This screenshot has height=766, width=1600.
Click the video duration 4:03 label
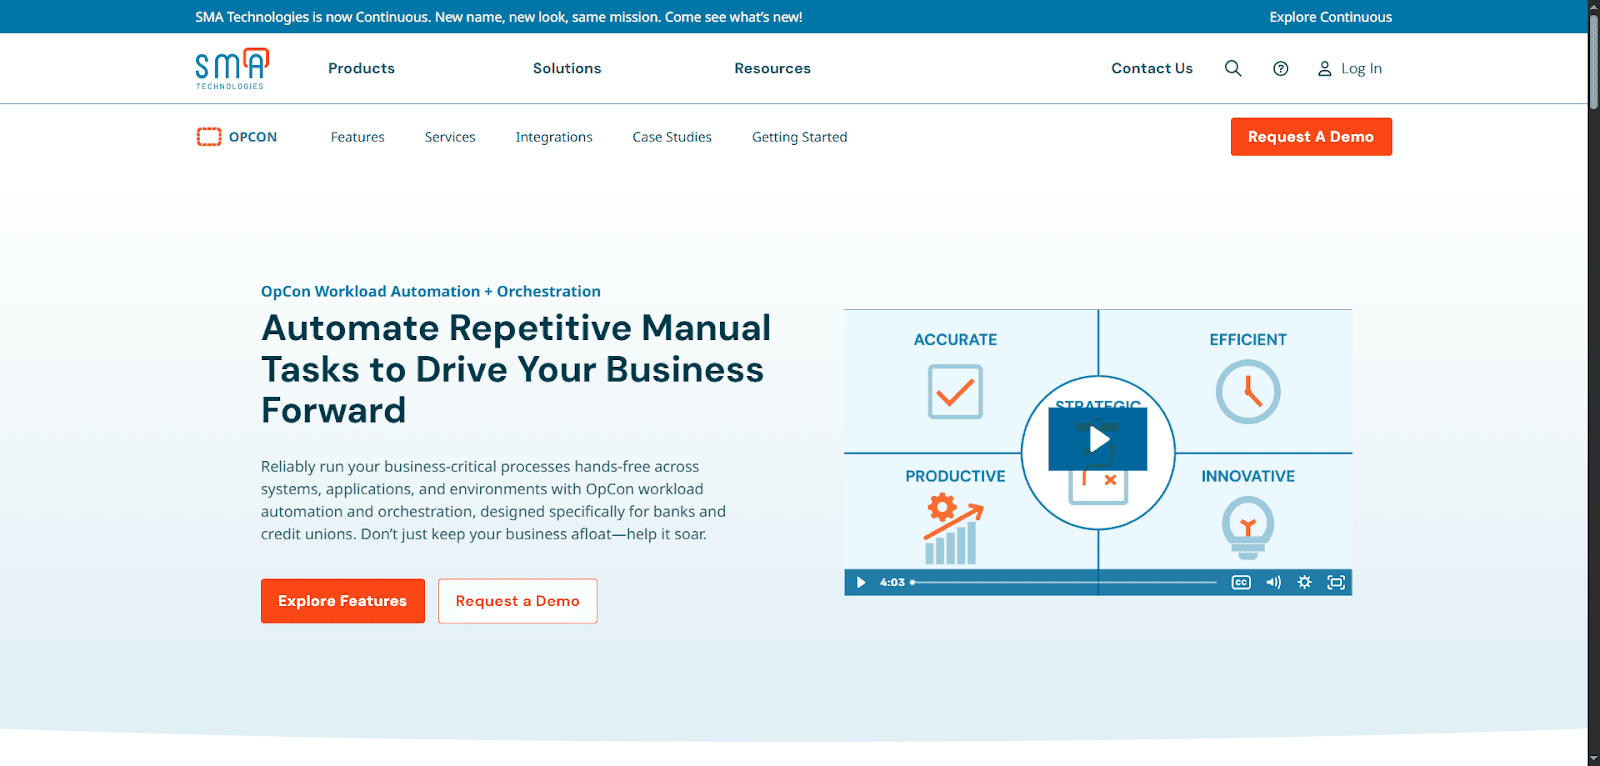tap(892, 582)
